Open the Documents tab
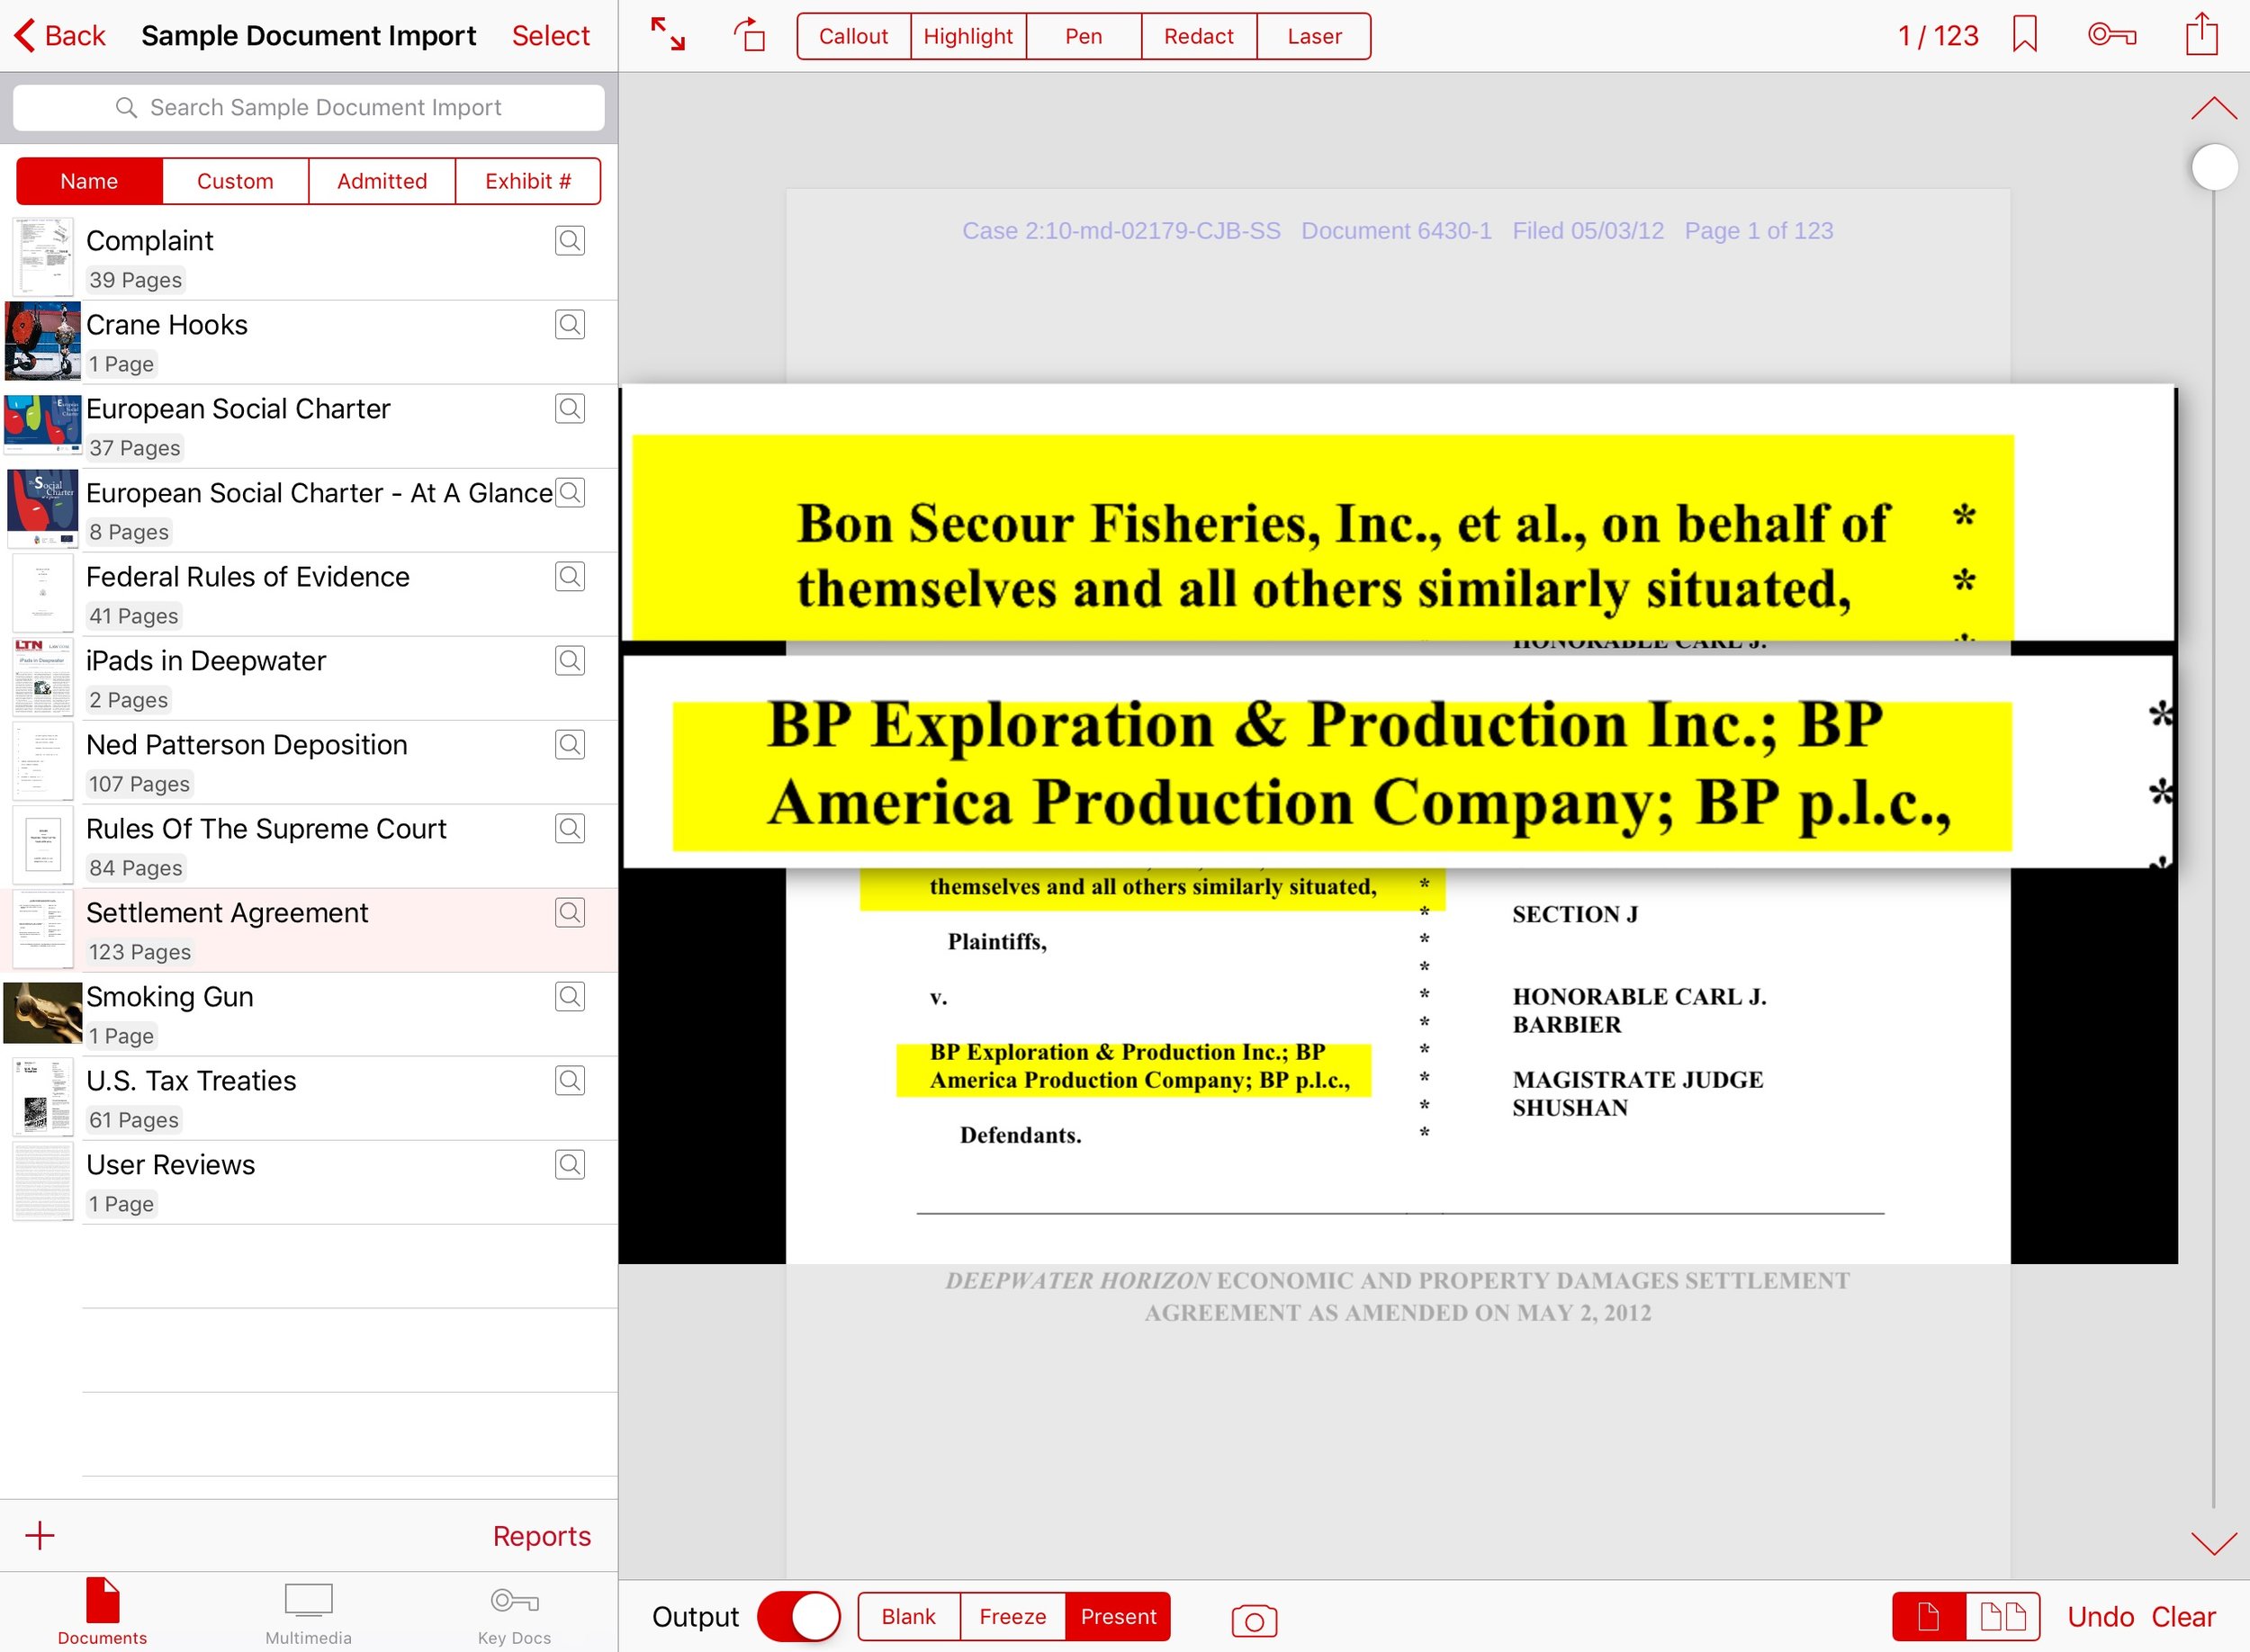2250x1652 pixels. tap(102, 1612)
